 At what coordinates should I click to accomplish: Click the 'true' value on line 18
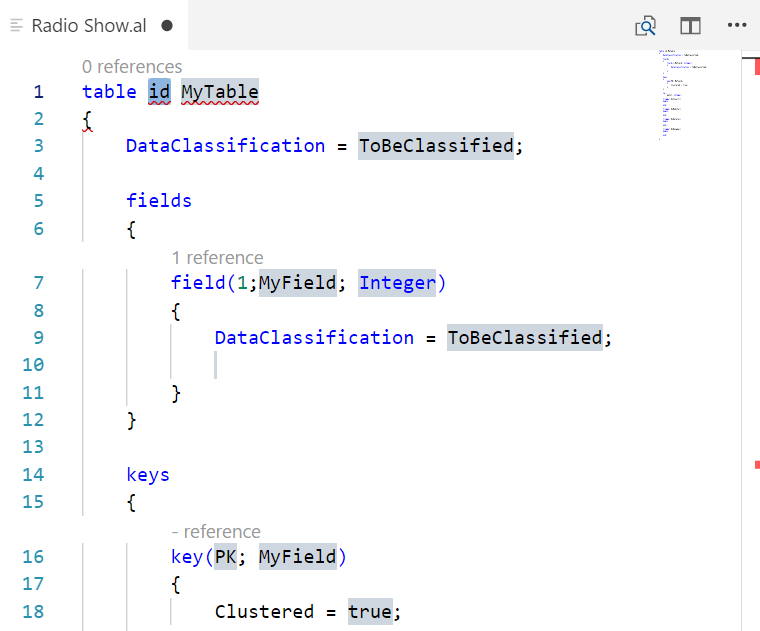[370, 612]
